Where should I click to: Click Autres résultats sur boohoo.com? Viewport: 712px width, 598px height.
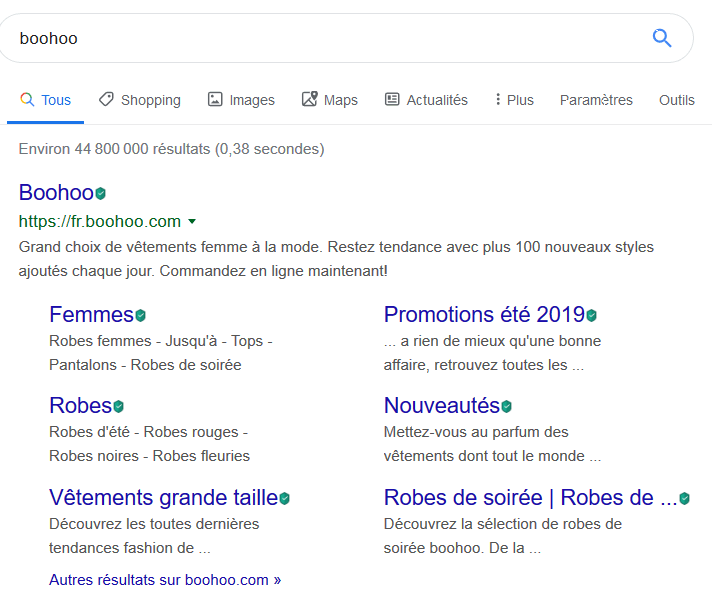coord(165,580)
